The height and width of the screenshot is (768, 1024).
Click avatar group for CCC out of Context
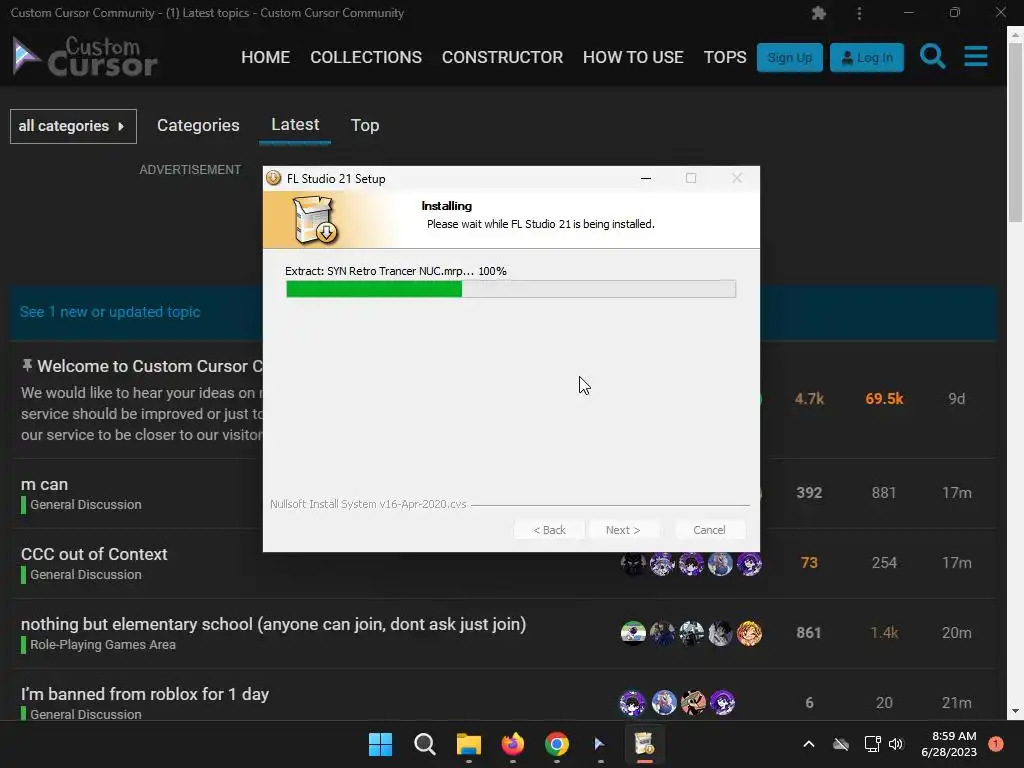[691, 563]
